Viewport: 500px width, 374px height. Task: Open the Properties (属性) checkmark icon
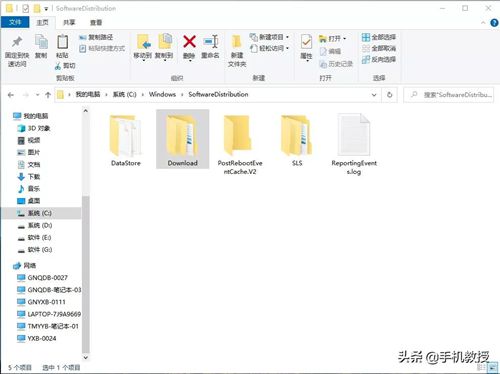tap(306, 42)
